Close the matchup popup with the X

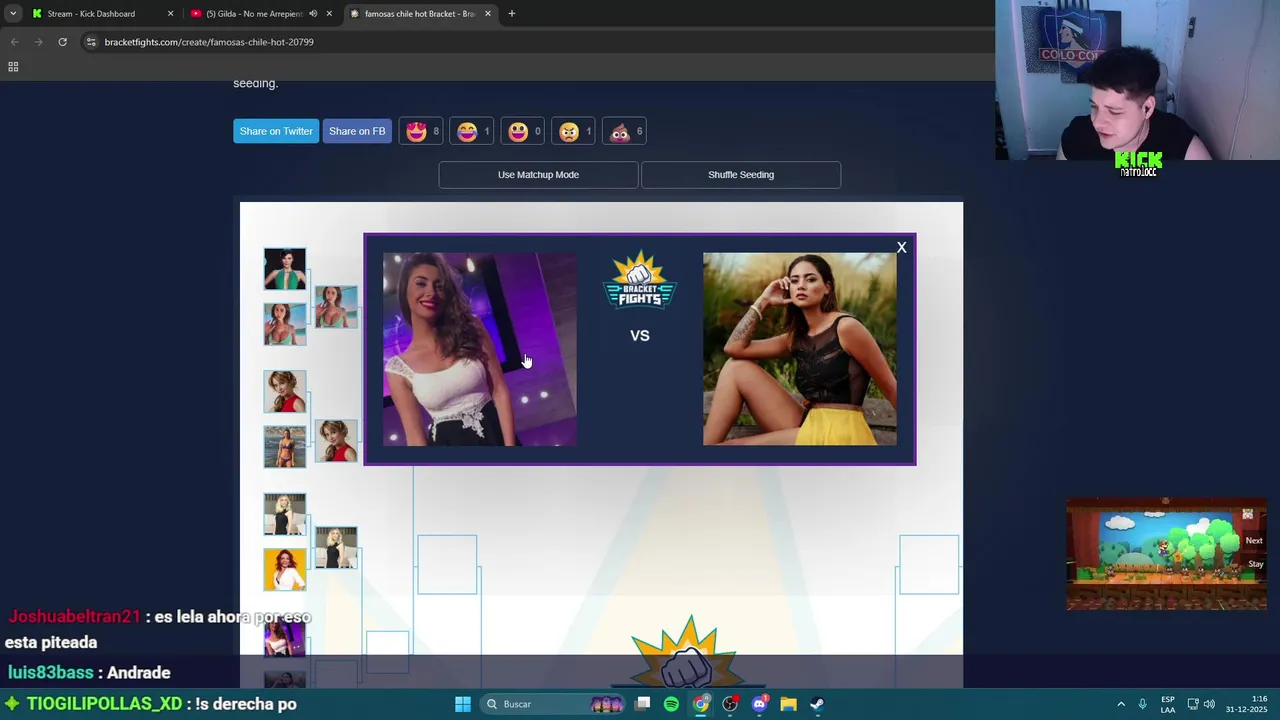[x=901, y=247]
